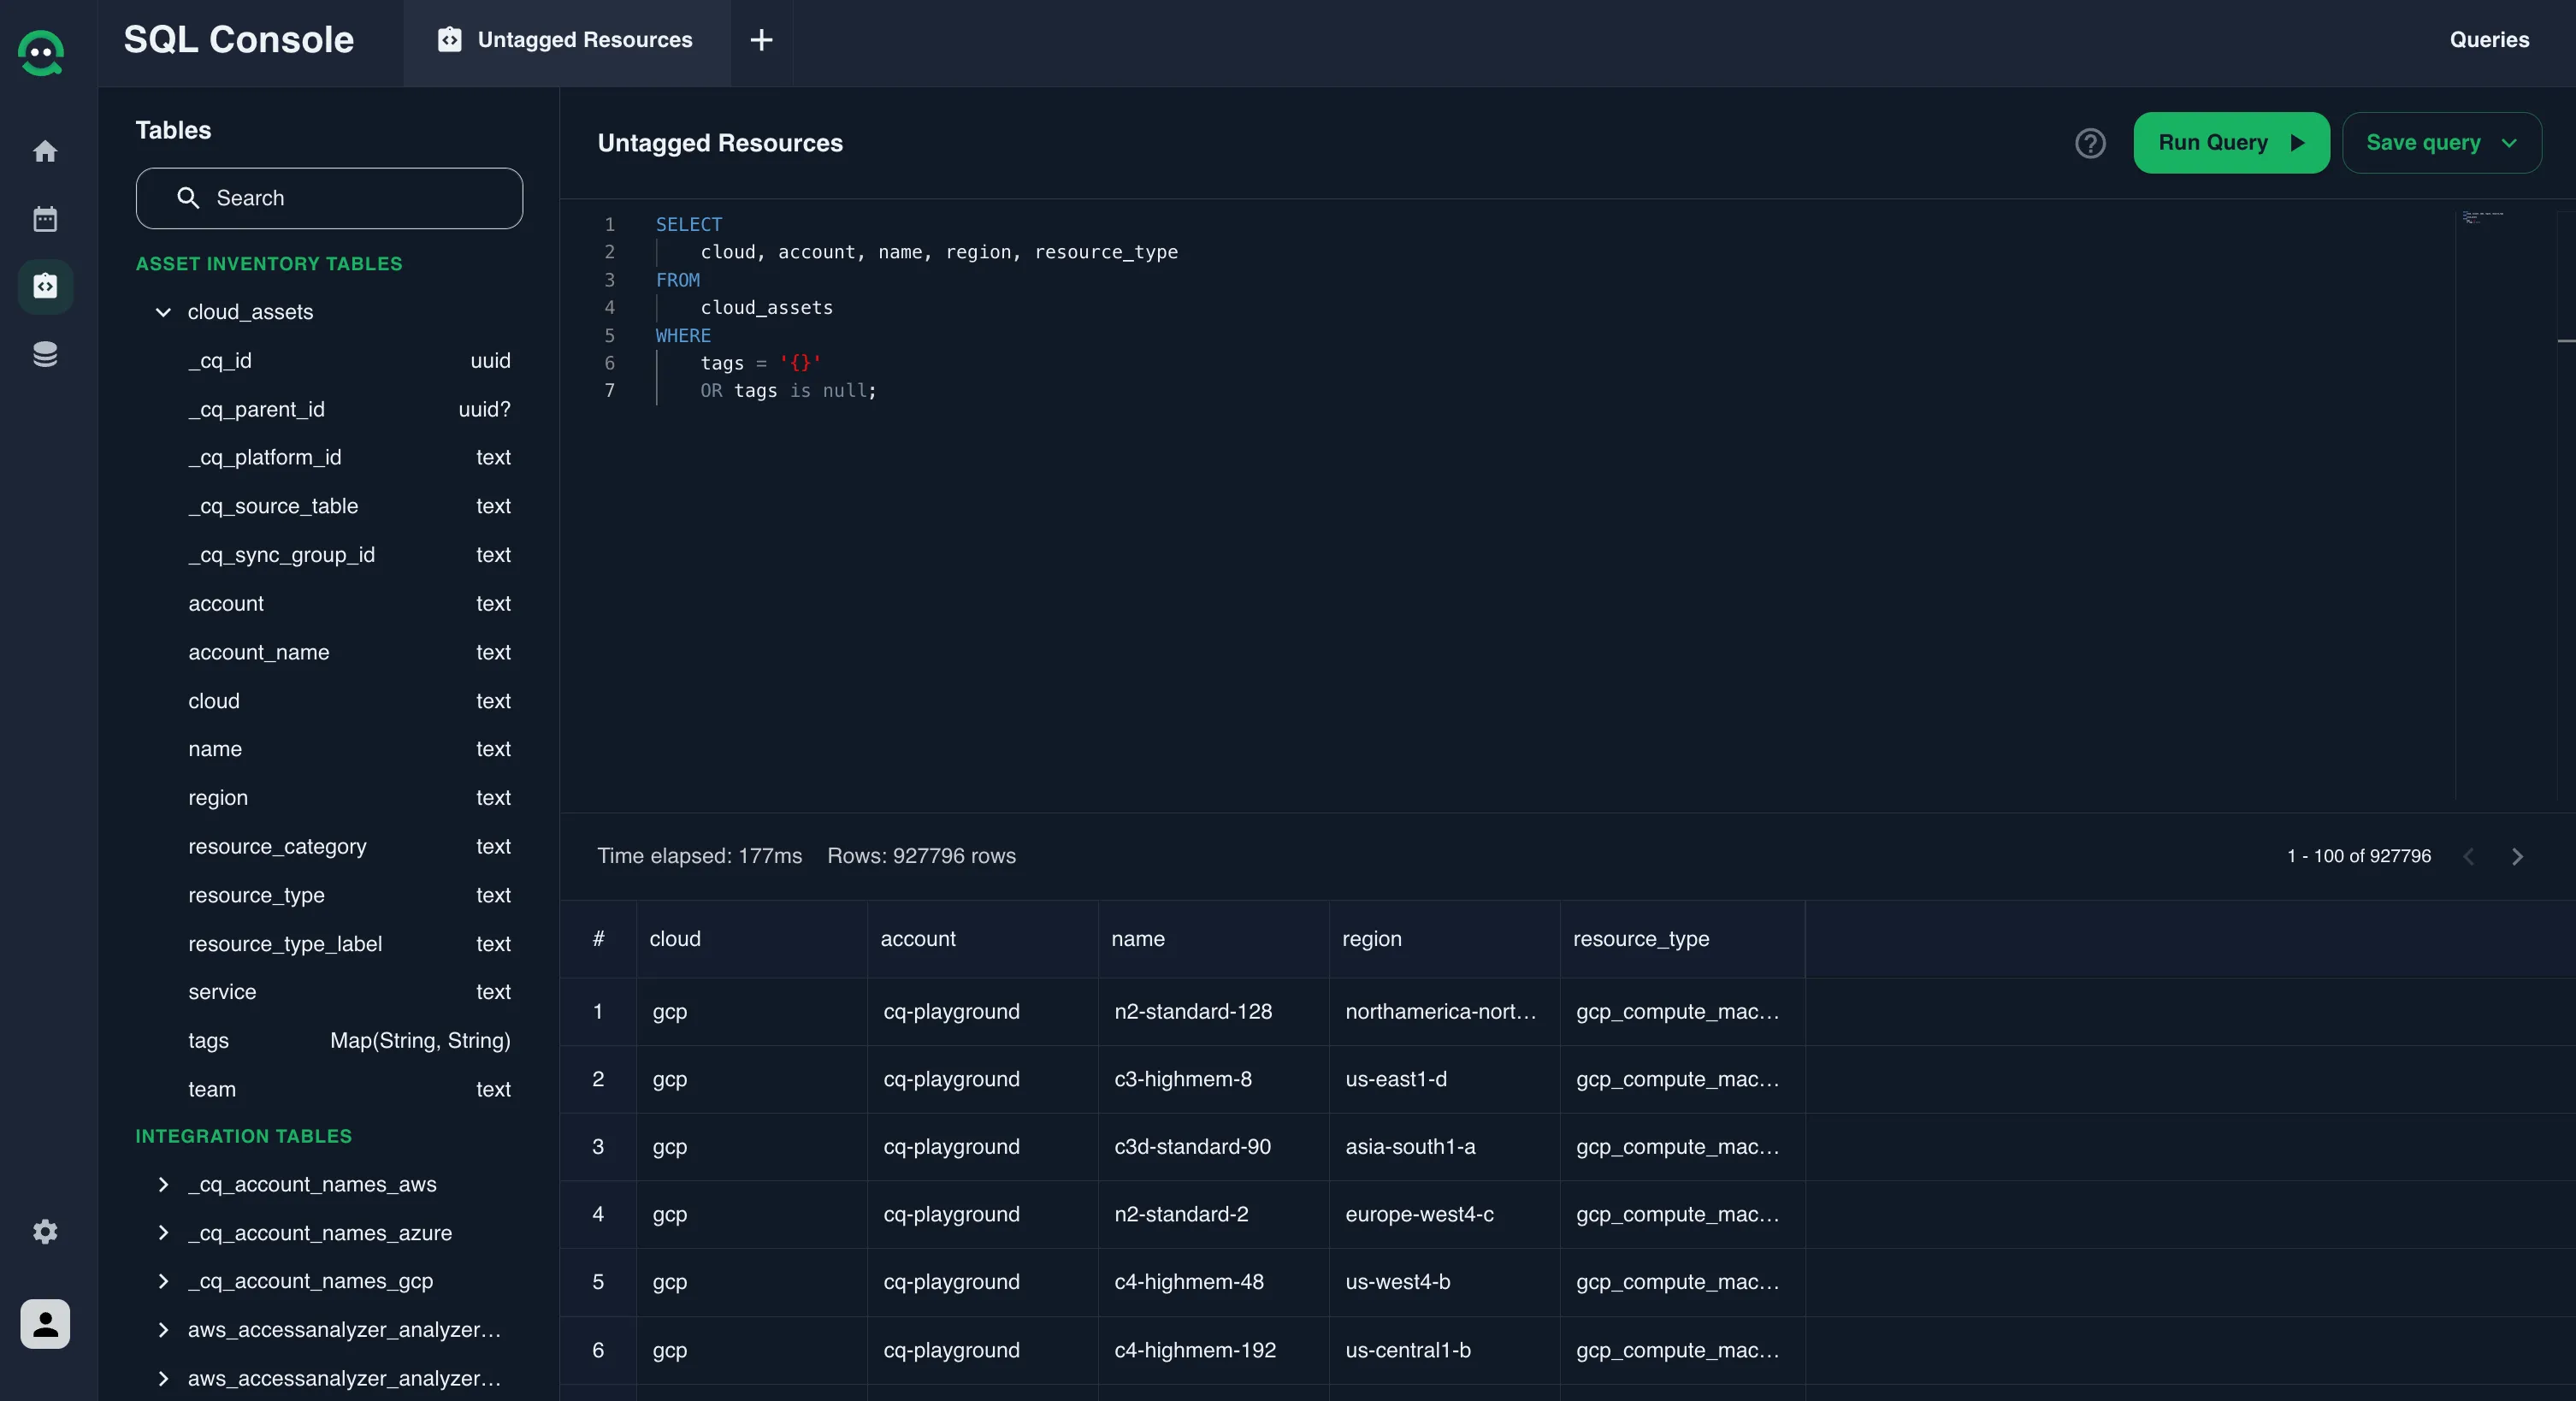Click the help question mark icon
This screenshot has height=1401, width=2576.
(x=2090, y=143)
